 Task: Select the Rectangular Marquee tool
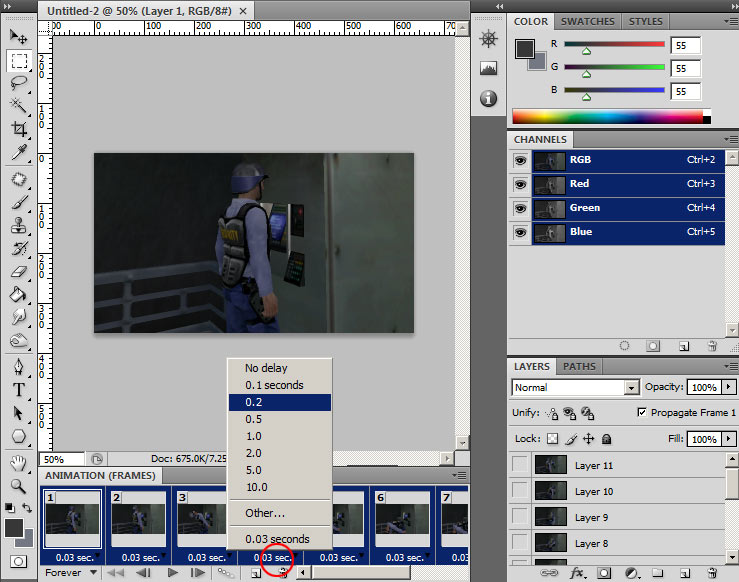point(19,61)
